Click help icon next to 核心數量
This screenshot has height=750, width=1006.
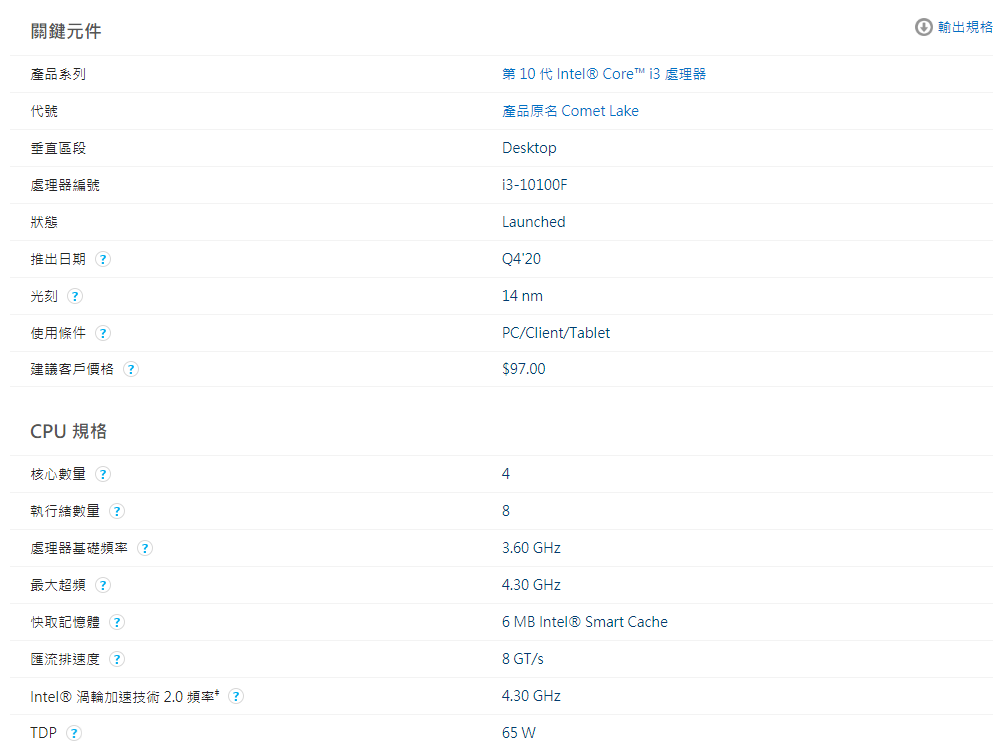[103, 474]
